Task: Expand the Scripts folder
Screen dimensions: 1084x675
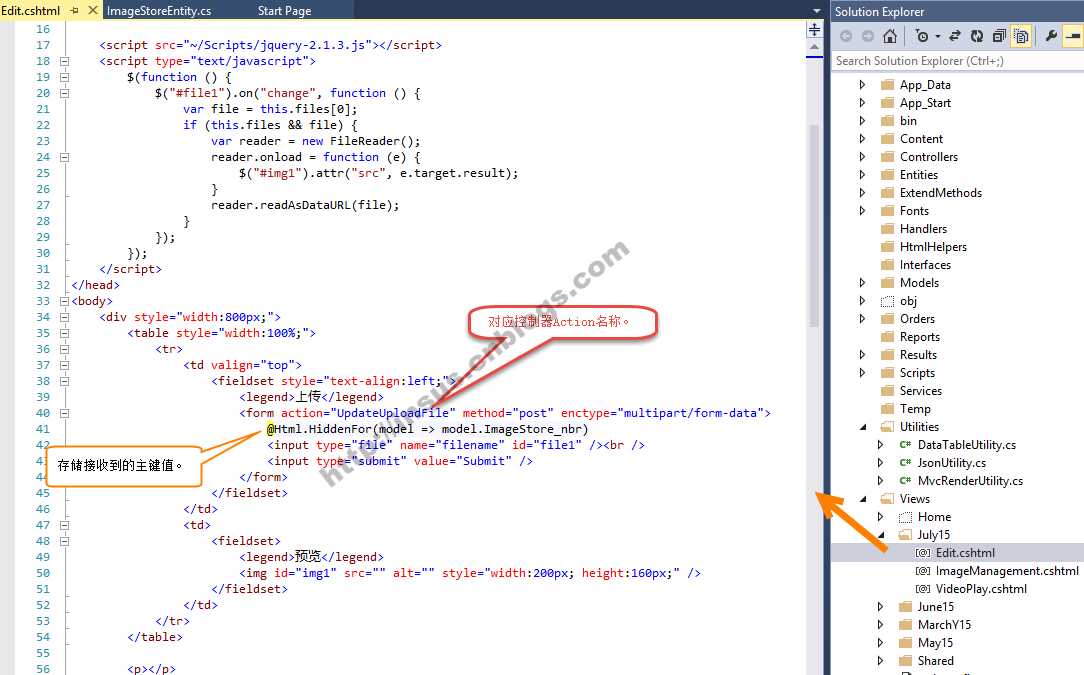Action: click(x=862, y=372)
